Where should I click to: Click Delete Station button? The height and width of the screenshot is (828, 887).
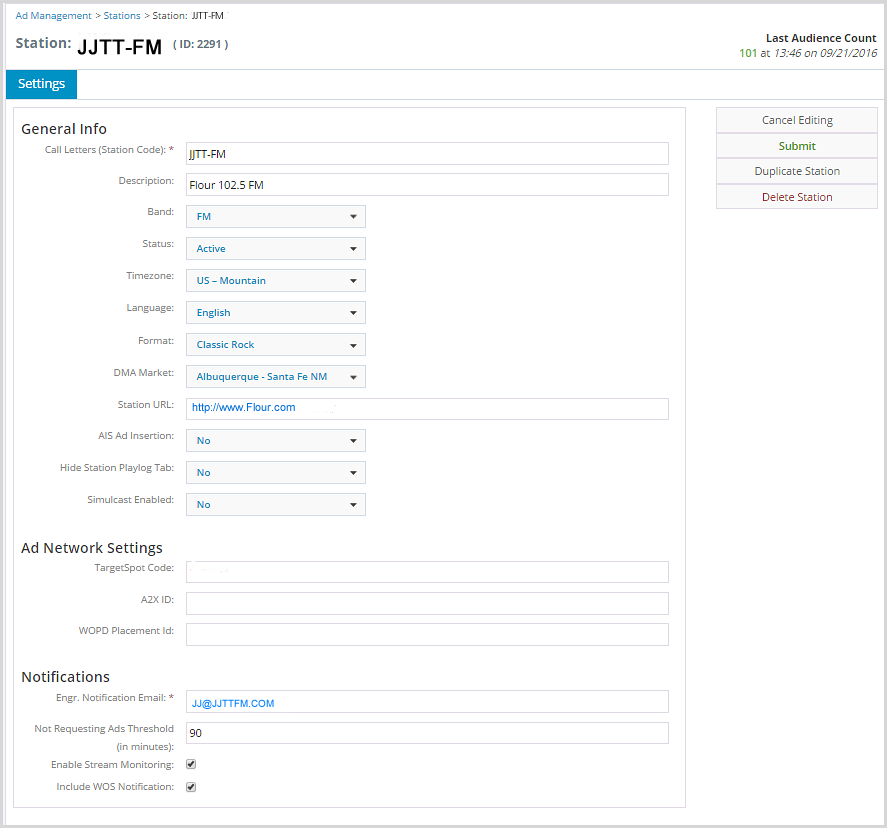[x=796, y=197]
